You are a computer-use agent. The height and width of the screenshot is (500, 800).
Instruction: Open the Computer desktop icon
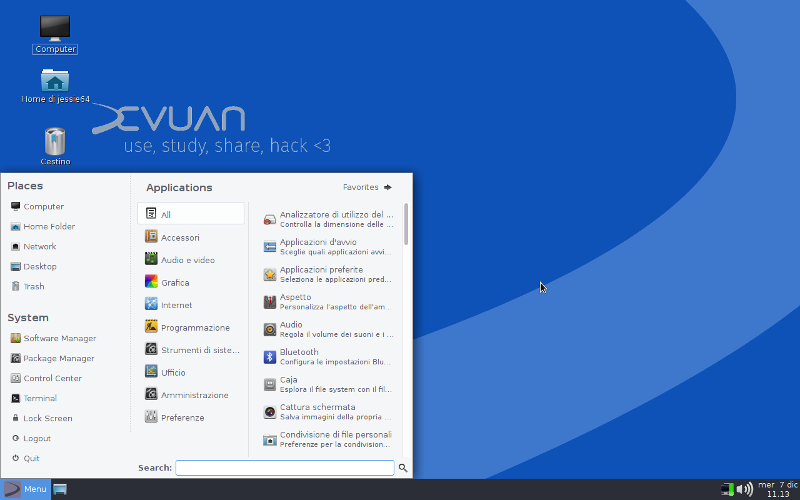[55, 34]
